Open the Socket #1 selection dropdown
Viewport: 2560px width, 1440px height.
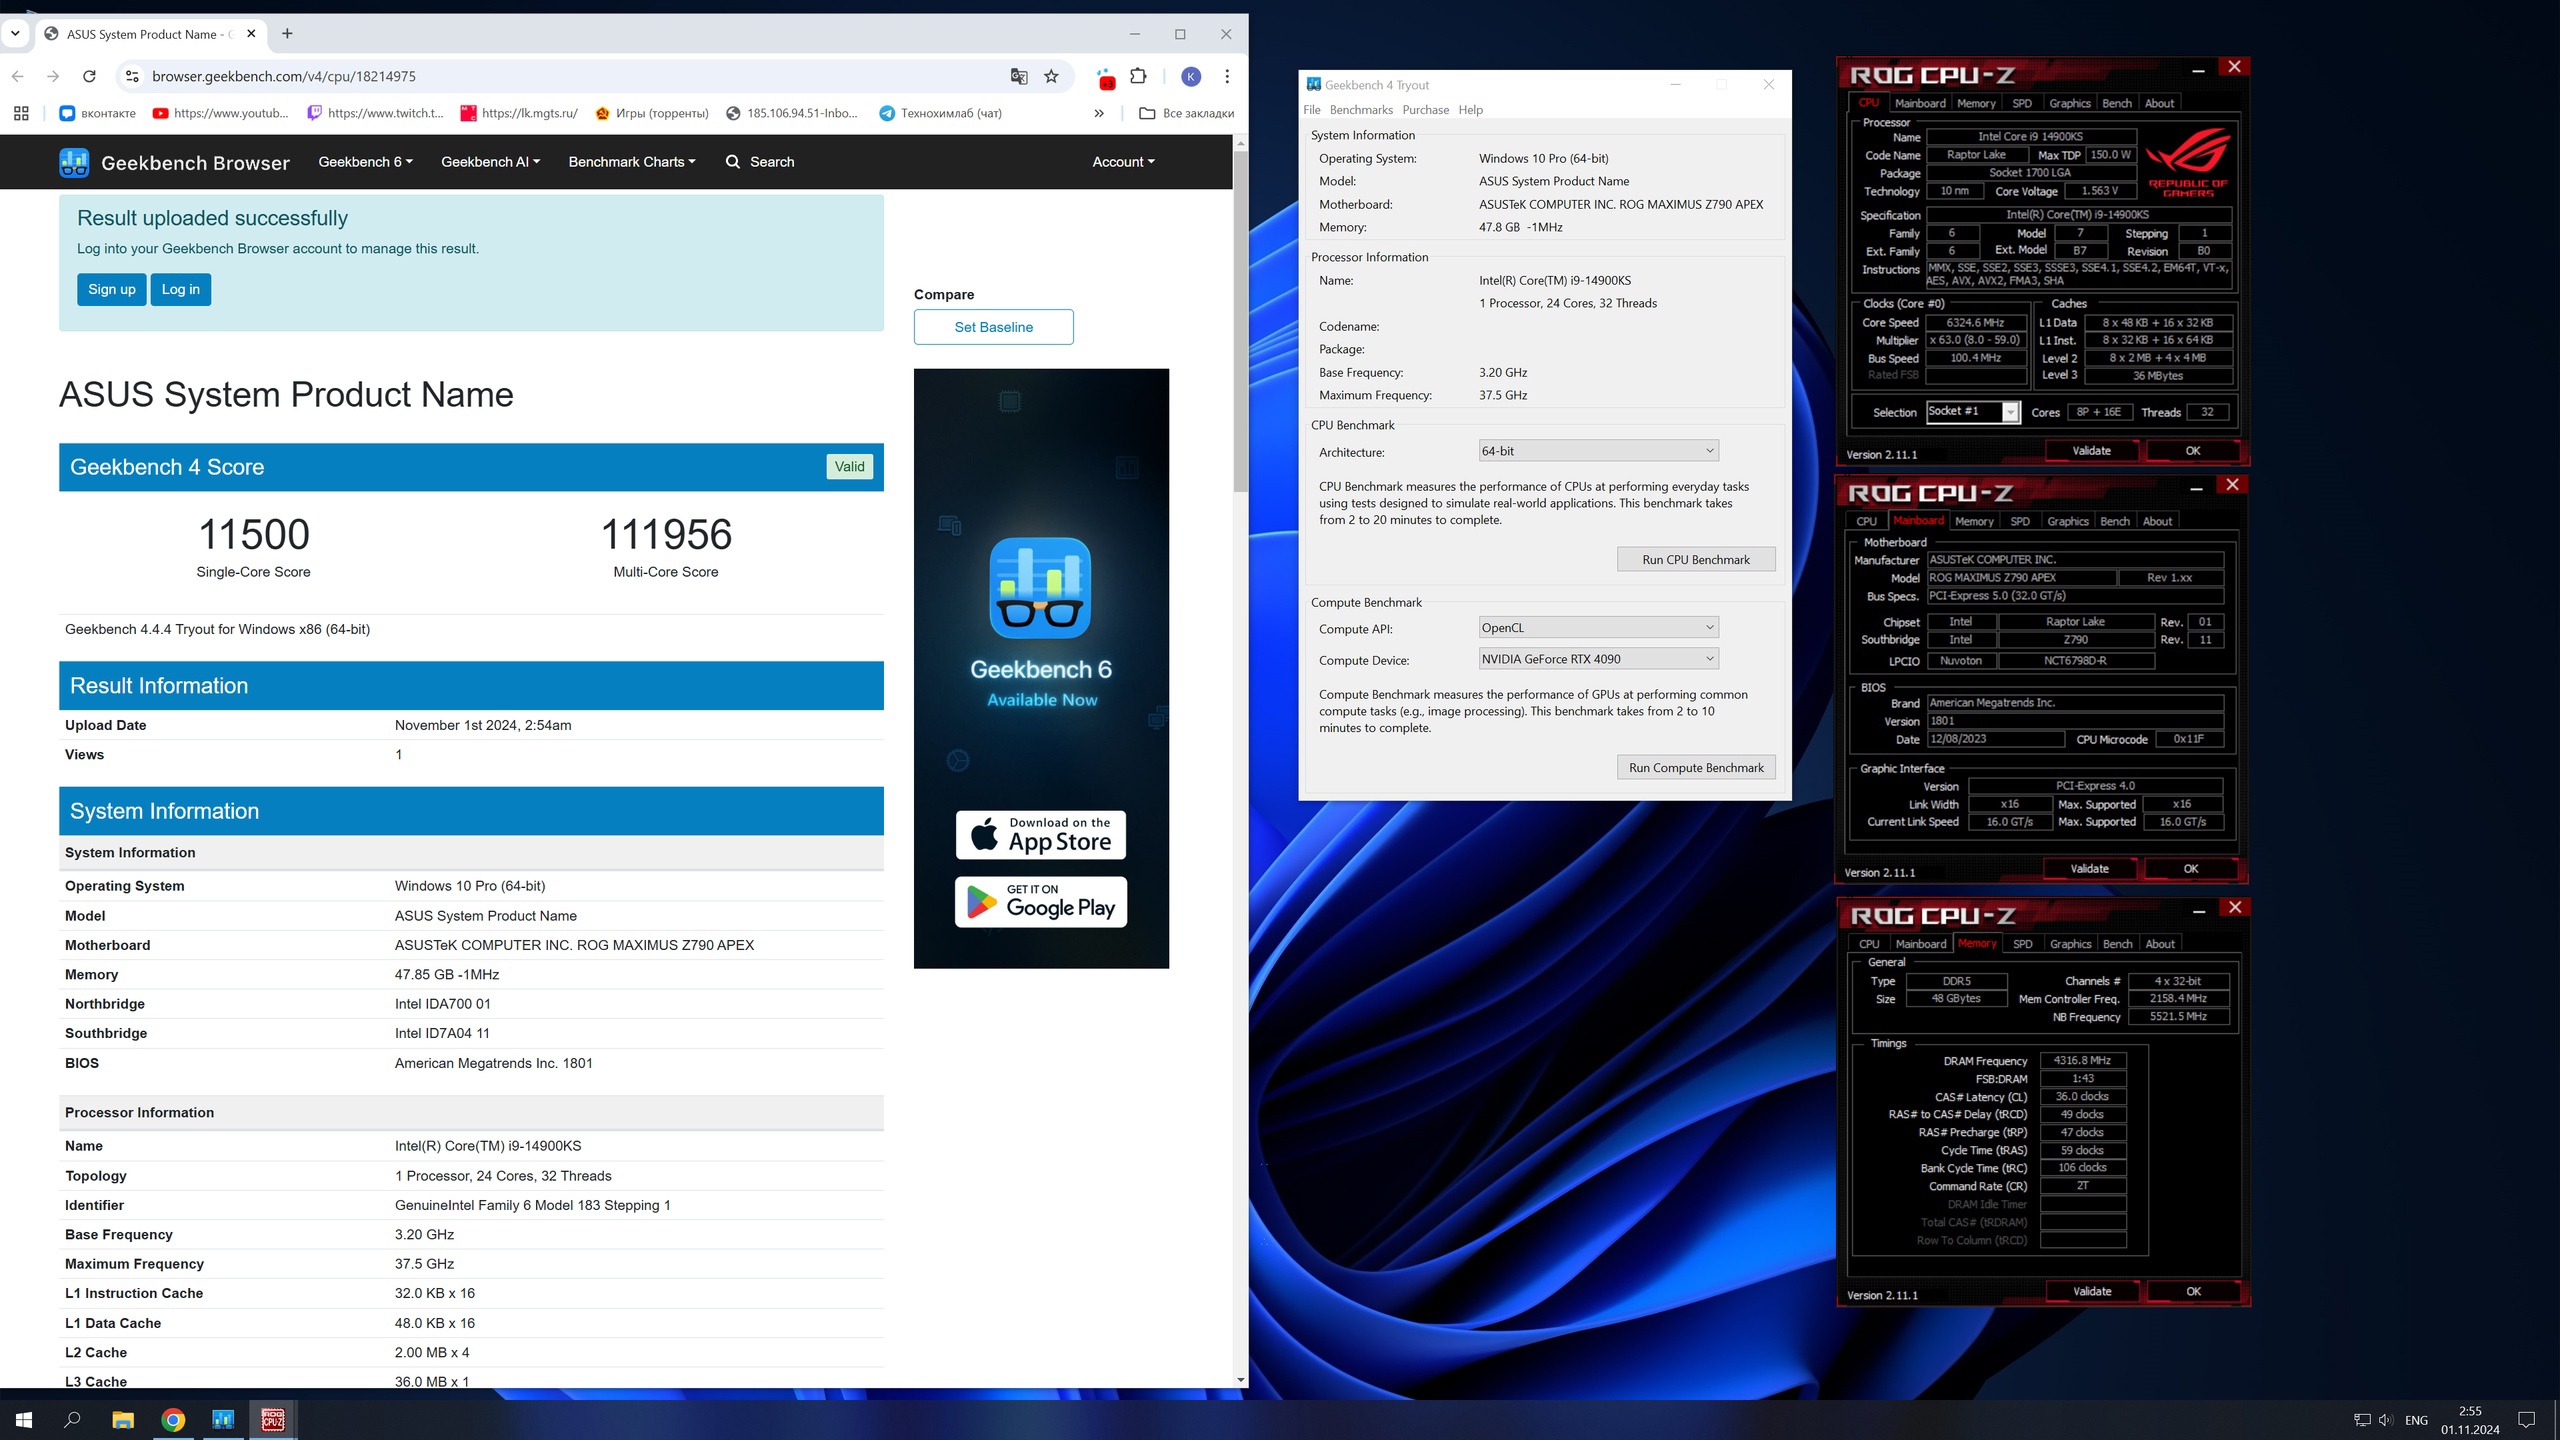(x=1972, y=412)
